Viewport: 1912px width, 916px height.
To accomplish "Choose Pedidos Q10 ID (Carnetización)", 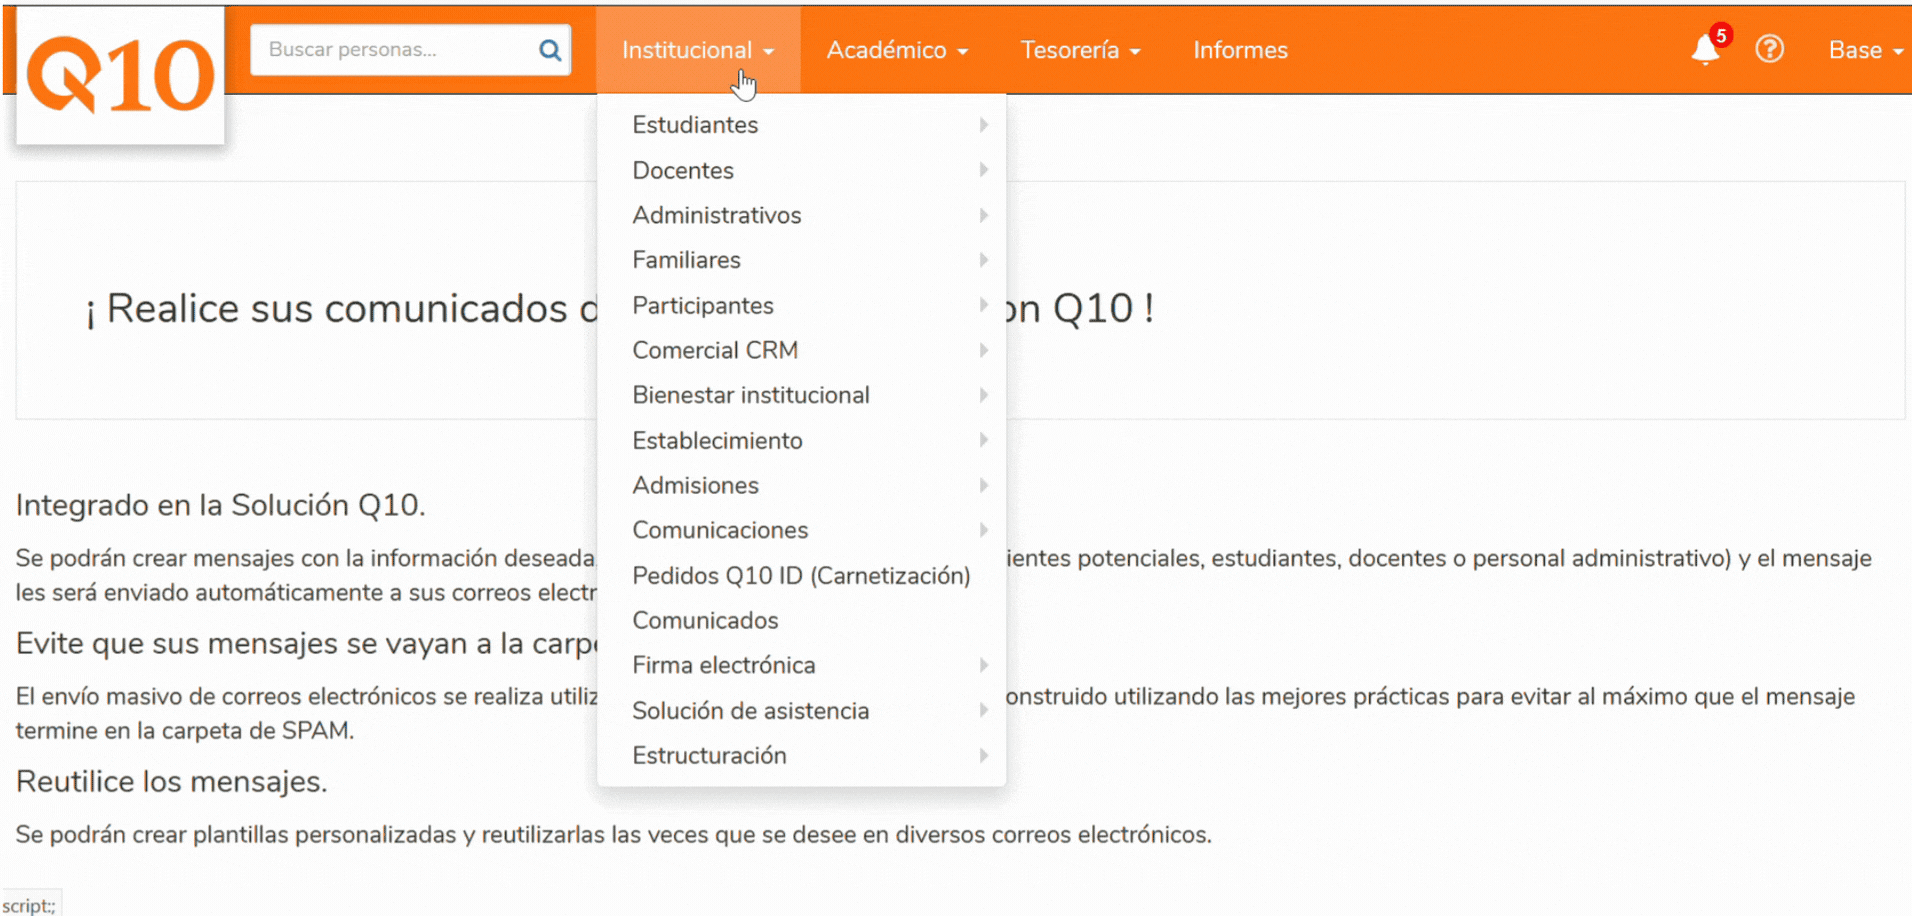I will point(801,575).
